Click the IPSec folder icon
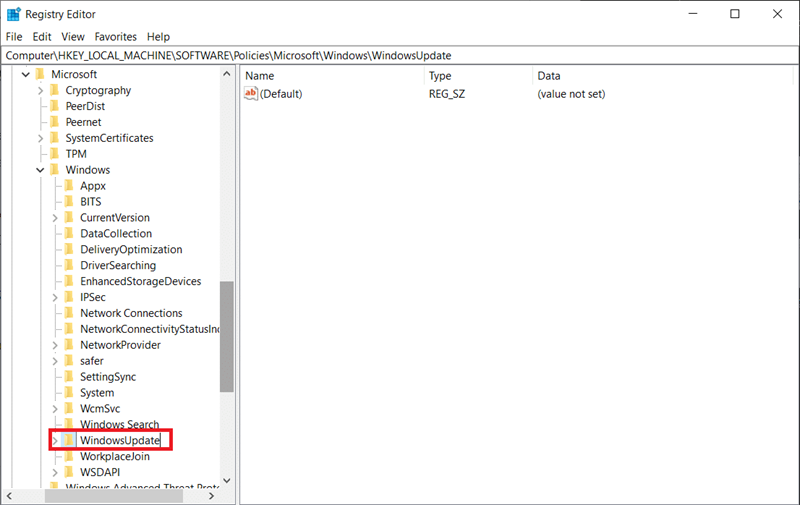This screenshot has width=801, height=506. point(69,297)
